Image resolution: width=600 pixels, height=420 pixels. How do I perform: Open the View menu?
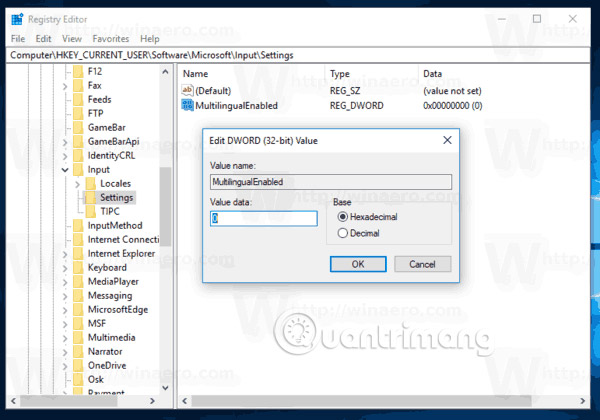click(72, 39)
